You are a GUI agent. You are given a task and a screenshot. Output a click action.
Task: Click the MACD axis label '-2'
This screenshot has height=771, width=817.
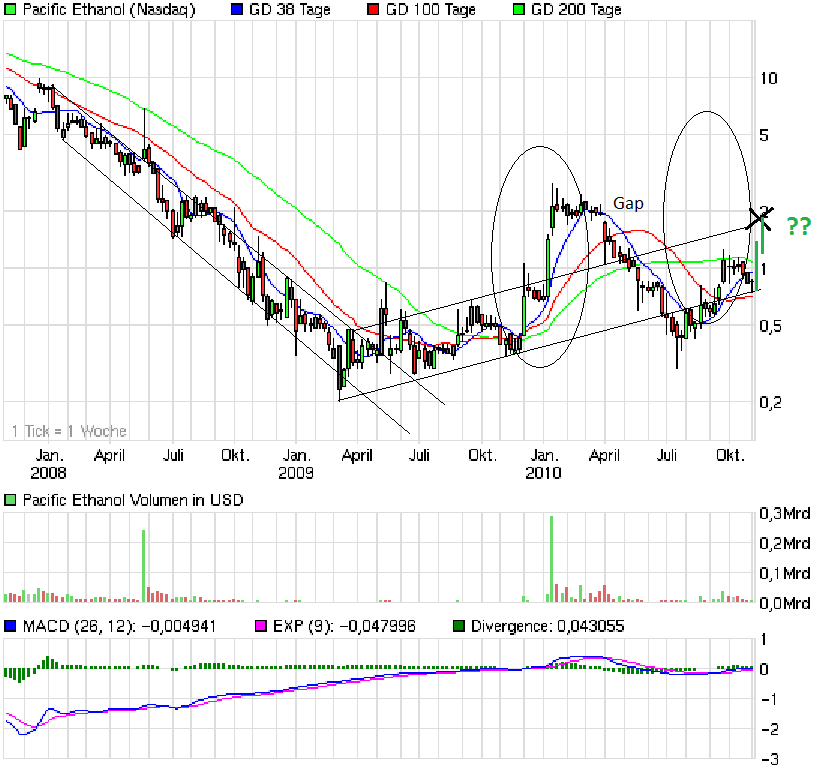[x=770, y=729]
